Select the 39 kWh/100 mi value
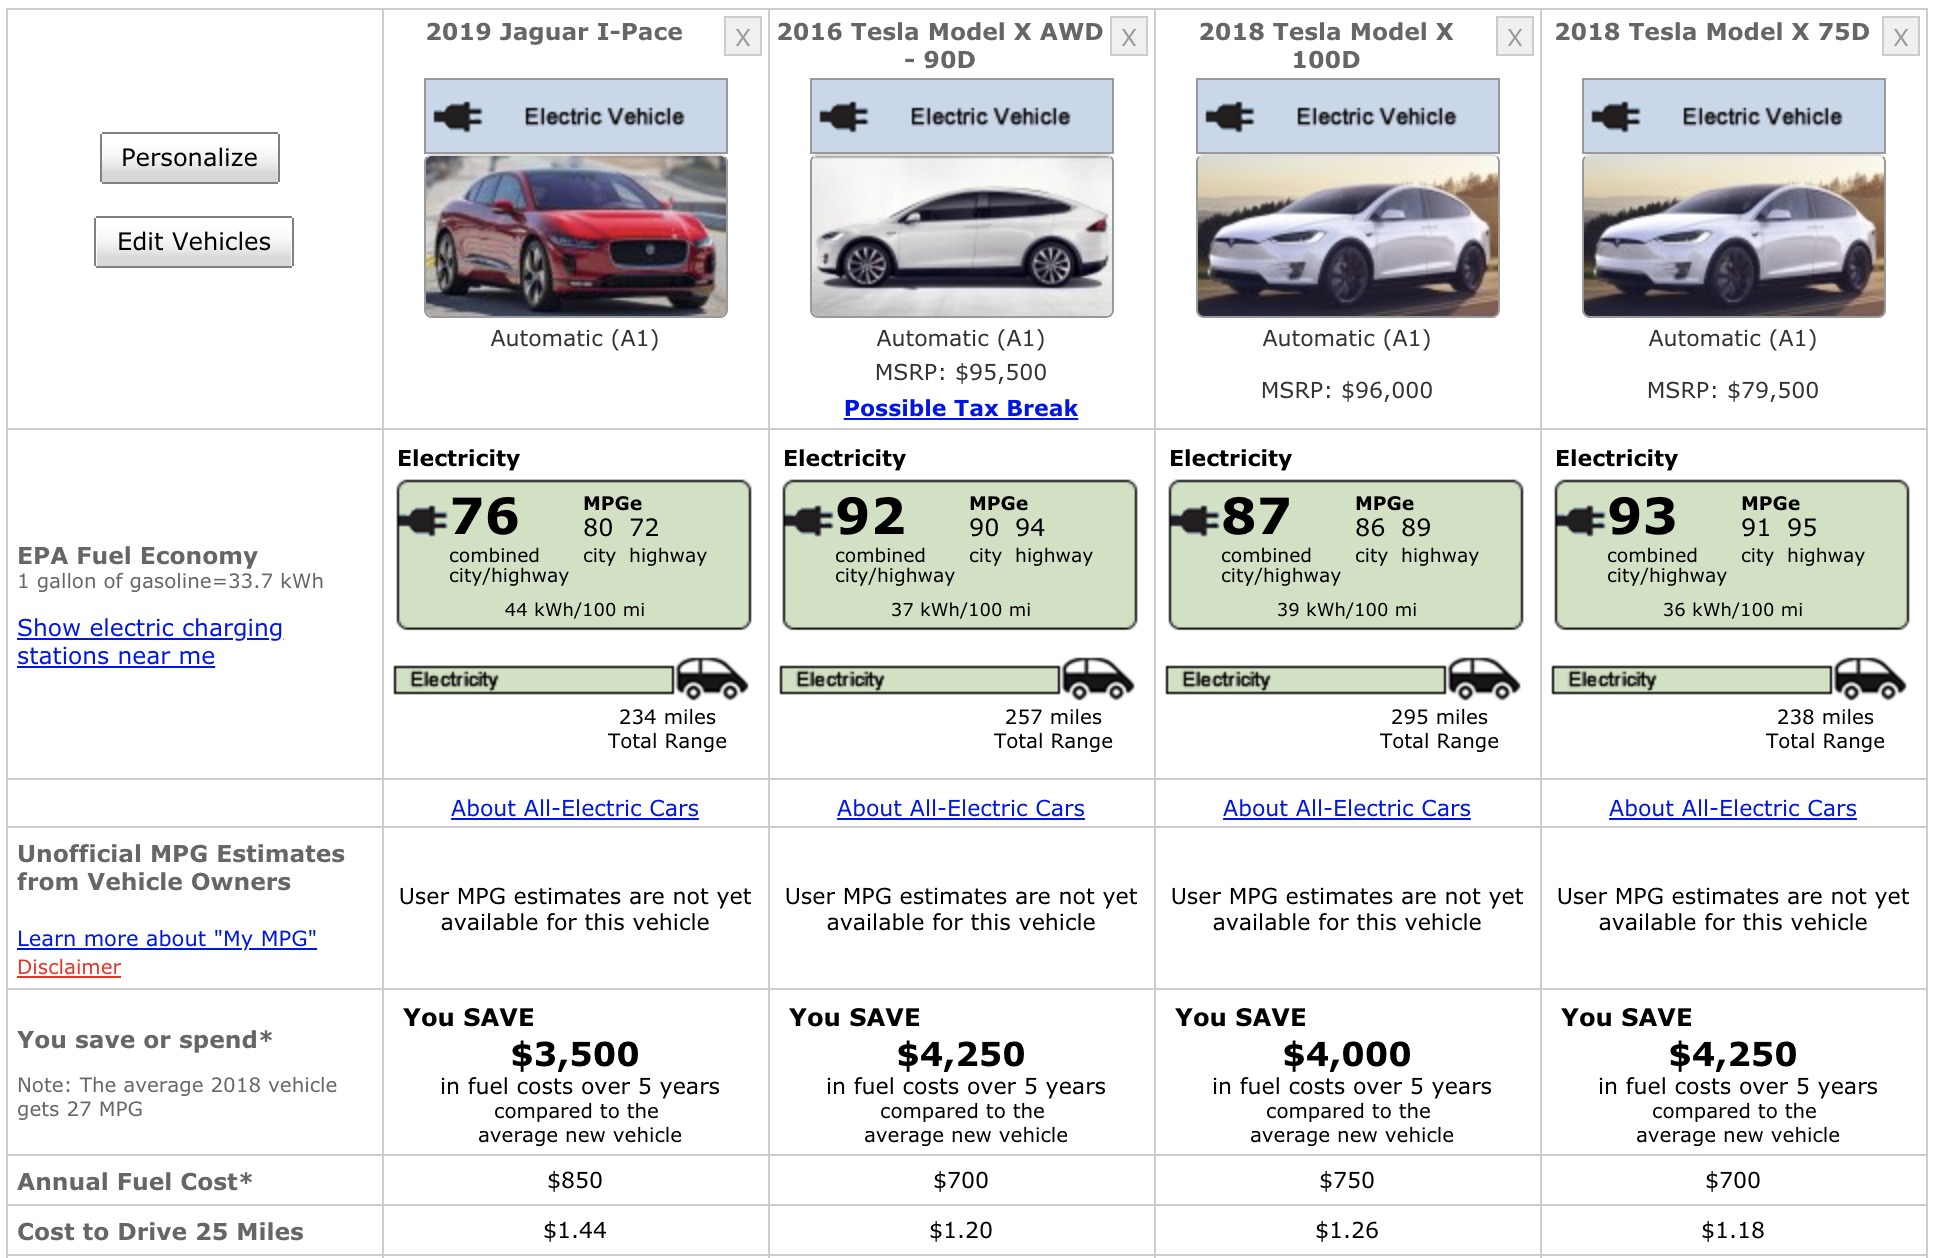Image resolution: width=1936 pixels, height=1258 pixels. point(1347,609)
